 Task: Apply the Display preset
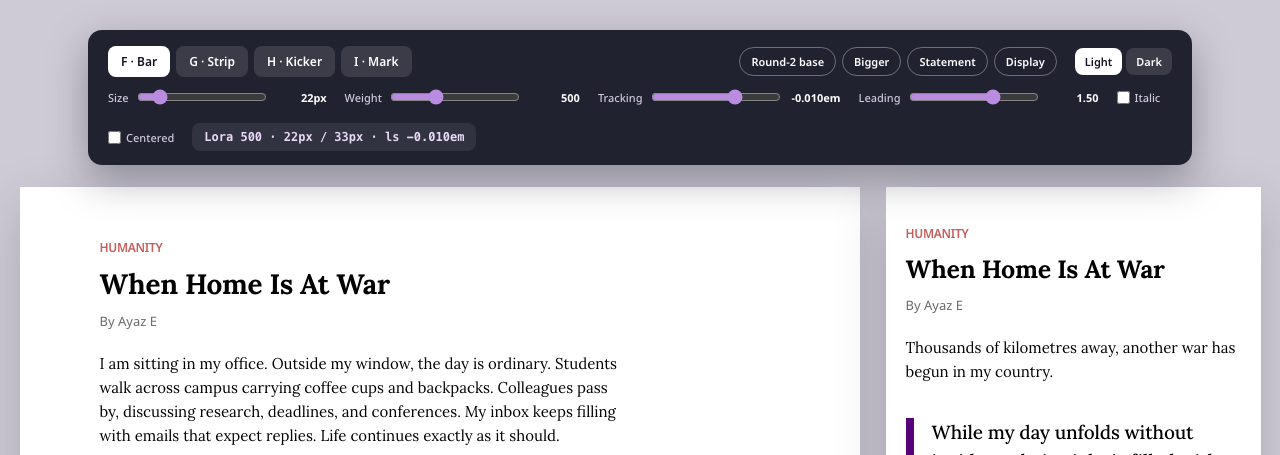point(1025,62)
